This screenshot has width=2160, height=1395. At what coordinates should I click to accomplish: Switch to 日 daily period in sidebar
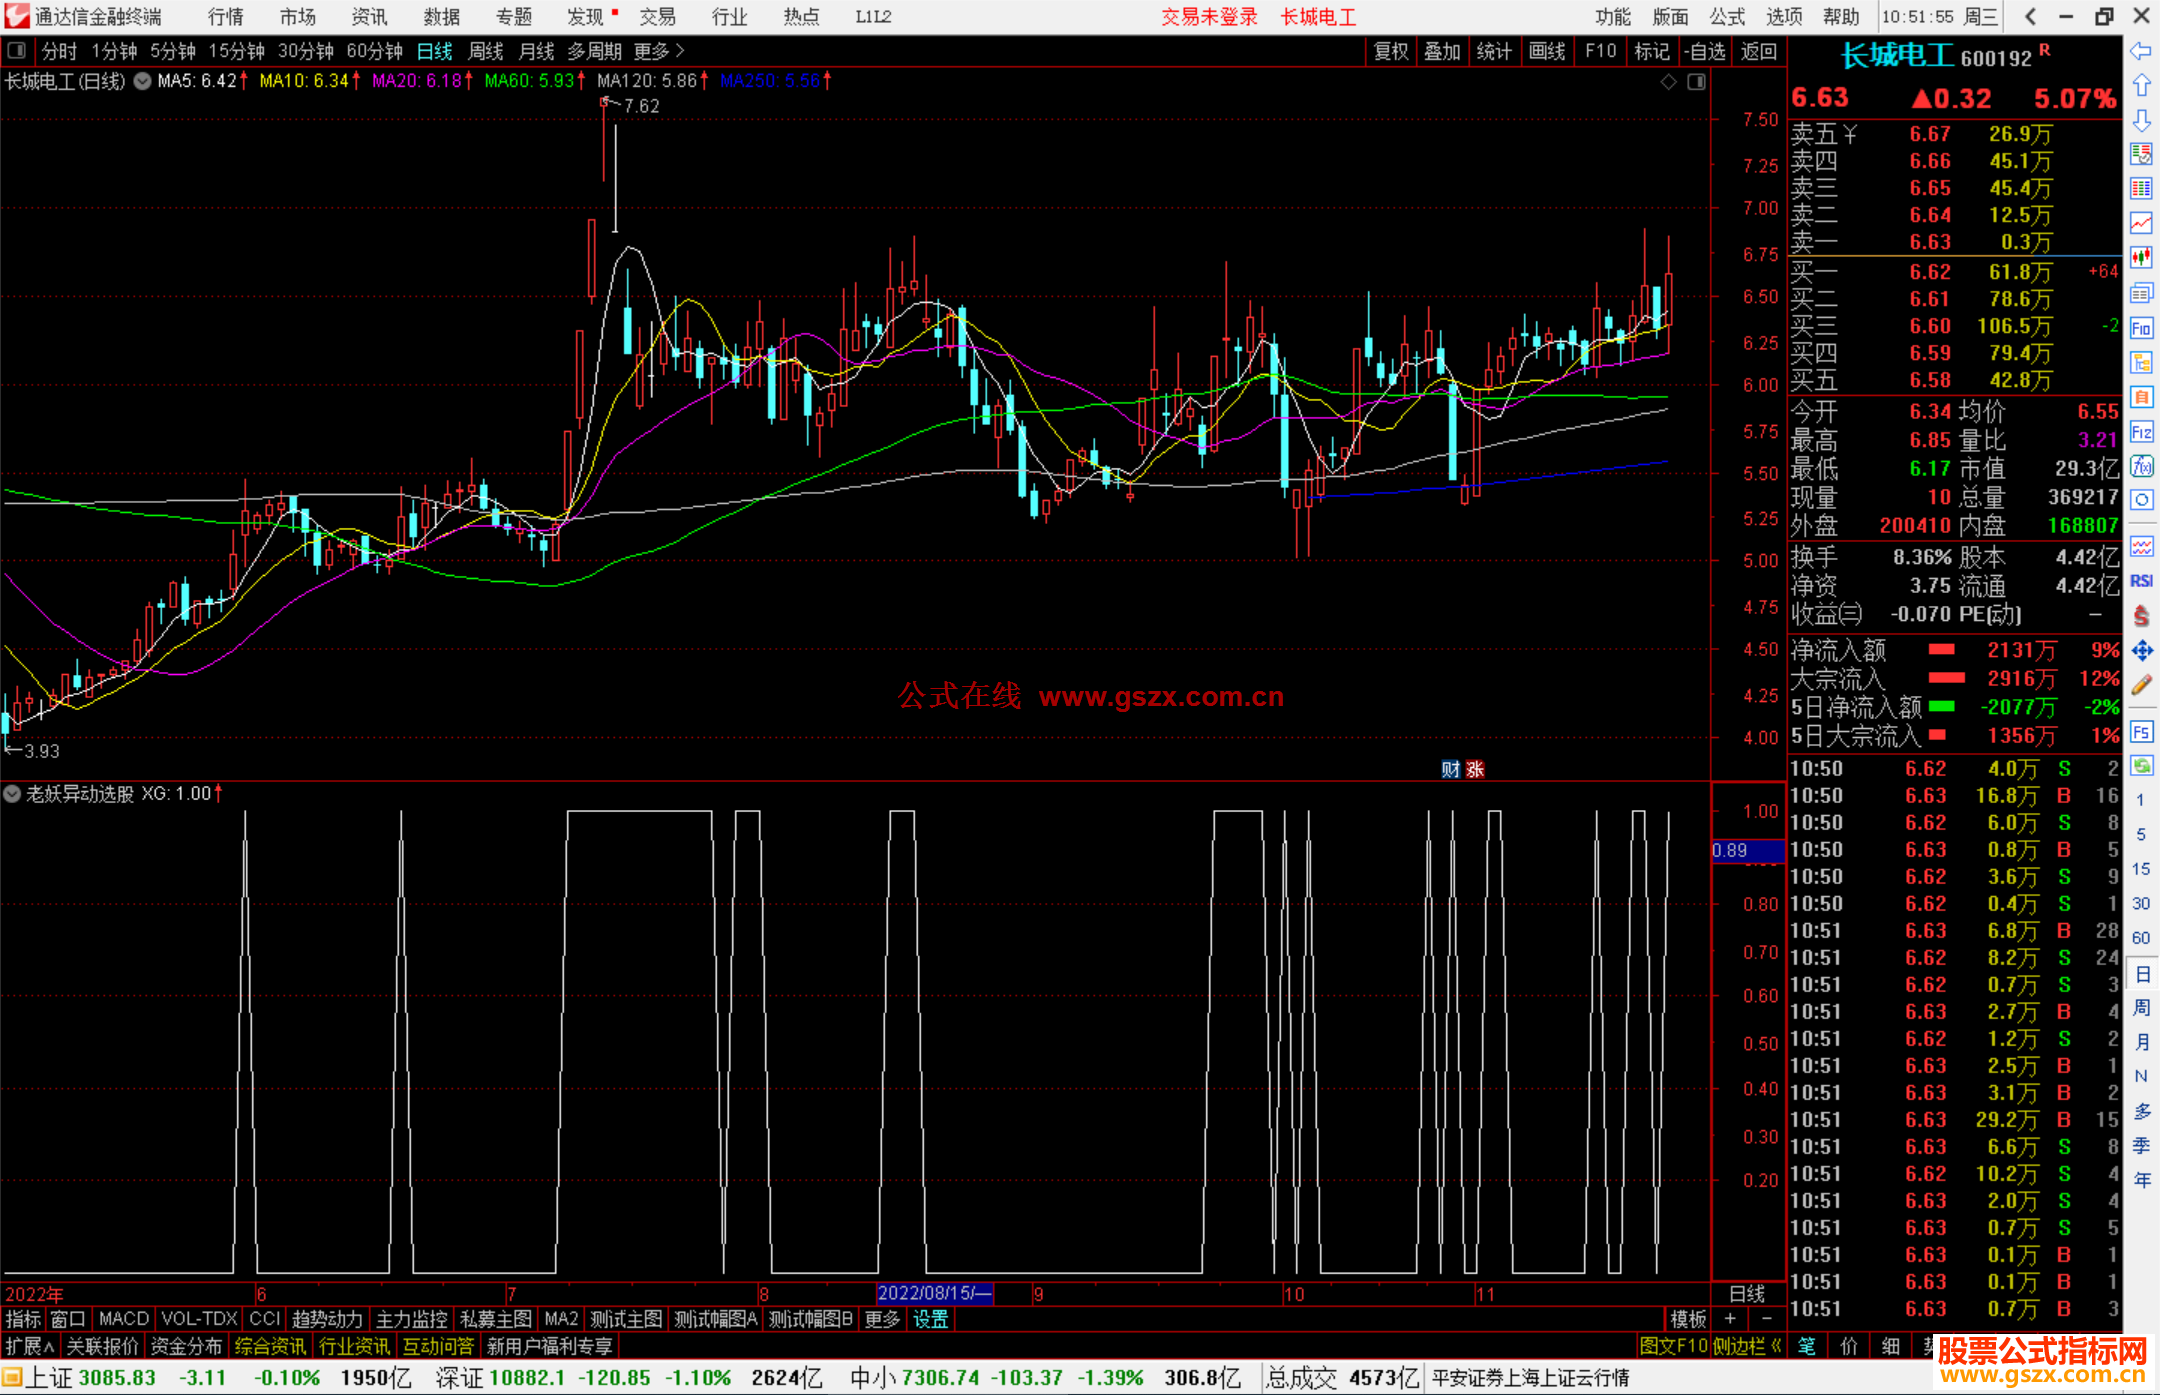(2141, 973)
